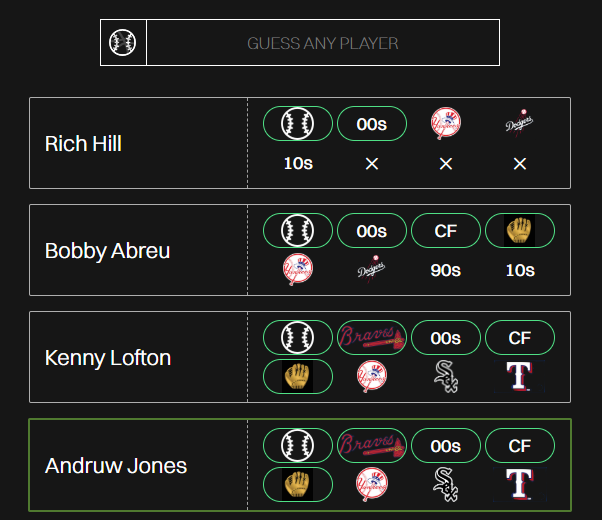Click the baseball icon beside the search box
Viewport: 602px width, 520px height.
coord(124,43)
